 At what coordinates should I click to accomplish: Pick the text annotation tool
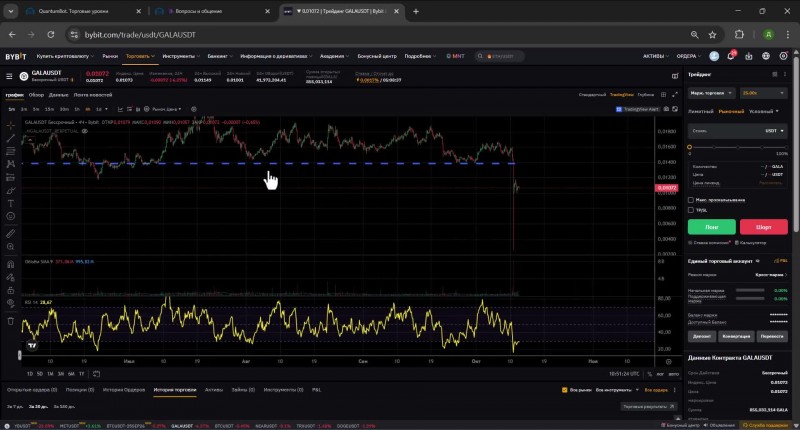click(x=11, y=202)
